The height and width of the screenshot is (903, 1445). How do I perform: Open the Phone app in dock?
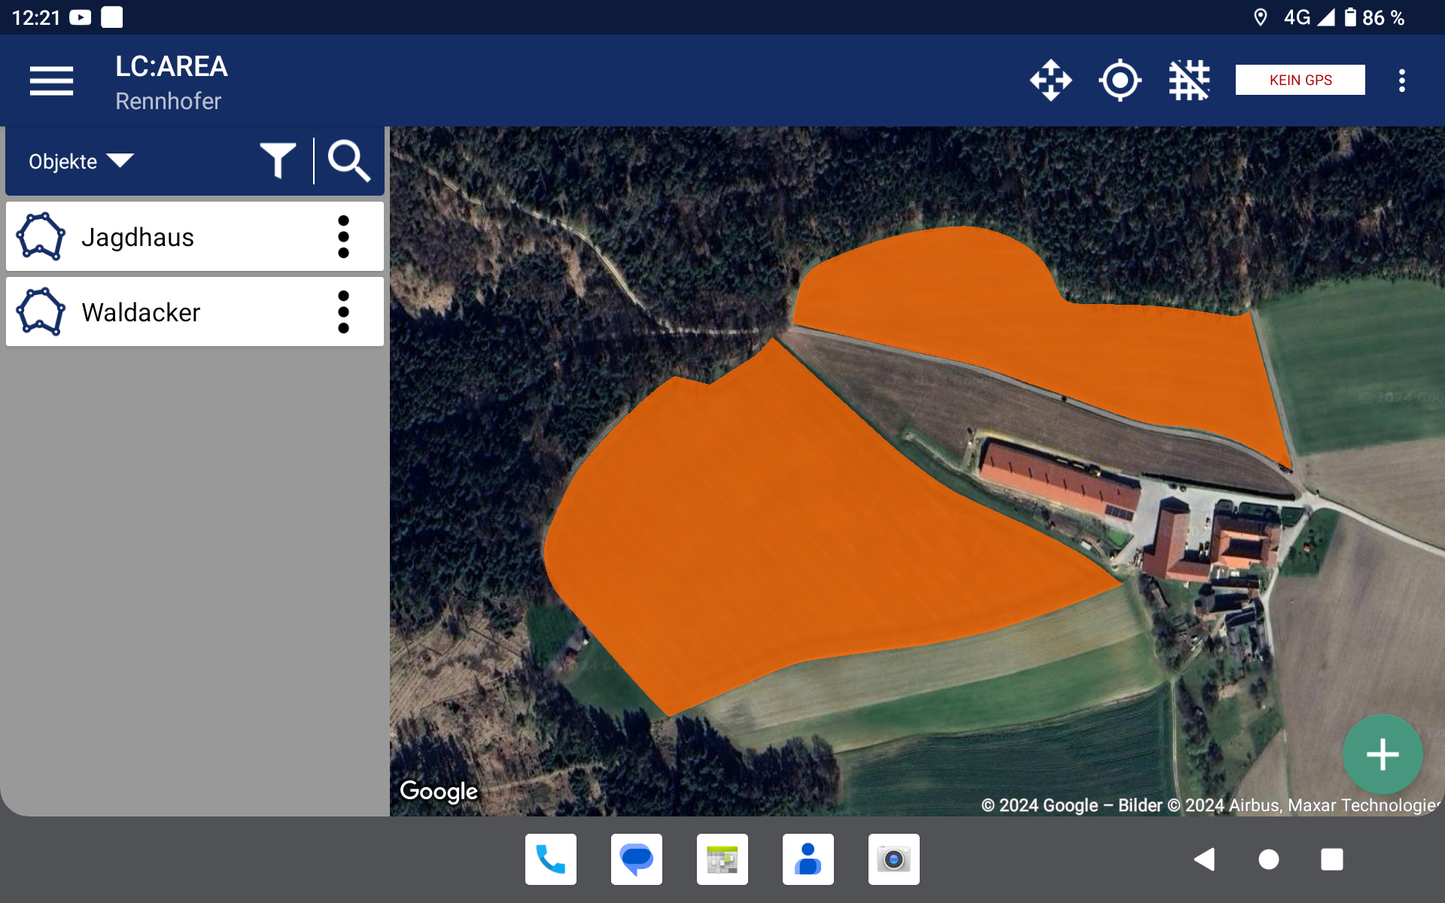coord(551,859)
